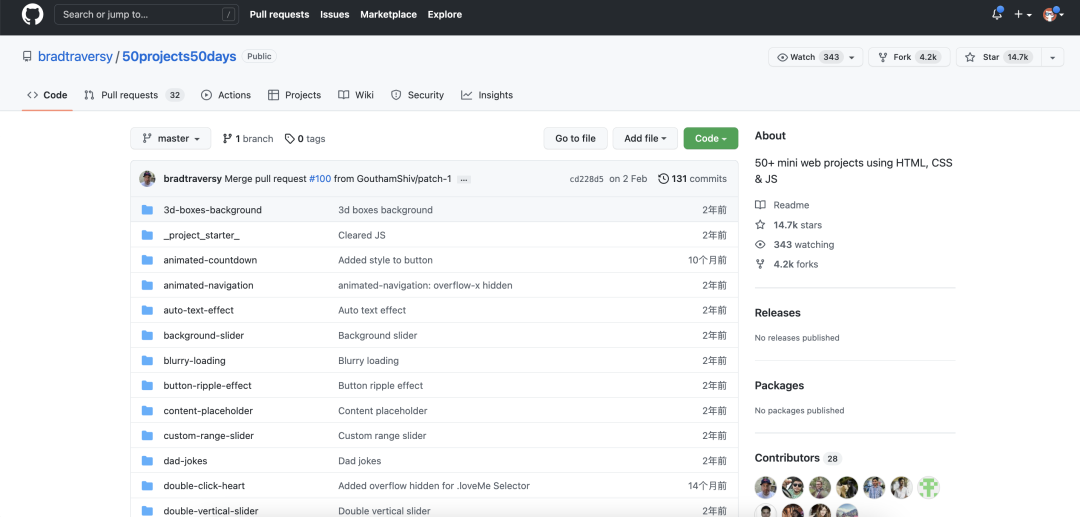Viewport: 1080px width, 517px height.
Task: Expand the star lists dropdown arrow
Action: pos(1052,57)
